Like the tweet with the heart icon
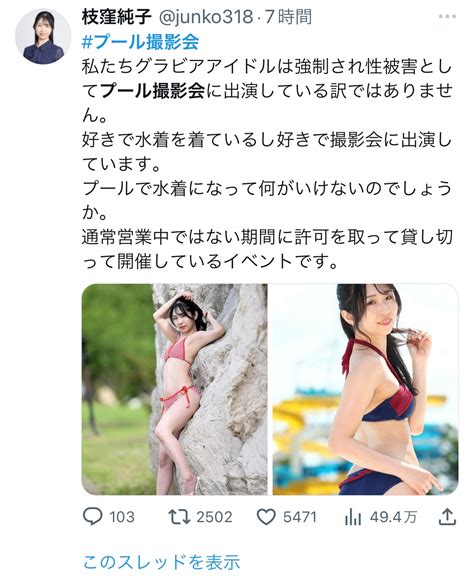 [x=266, y=517]
